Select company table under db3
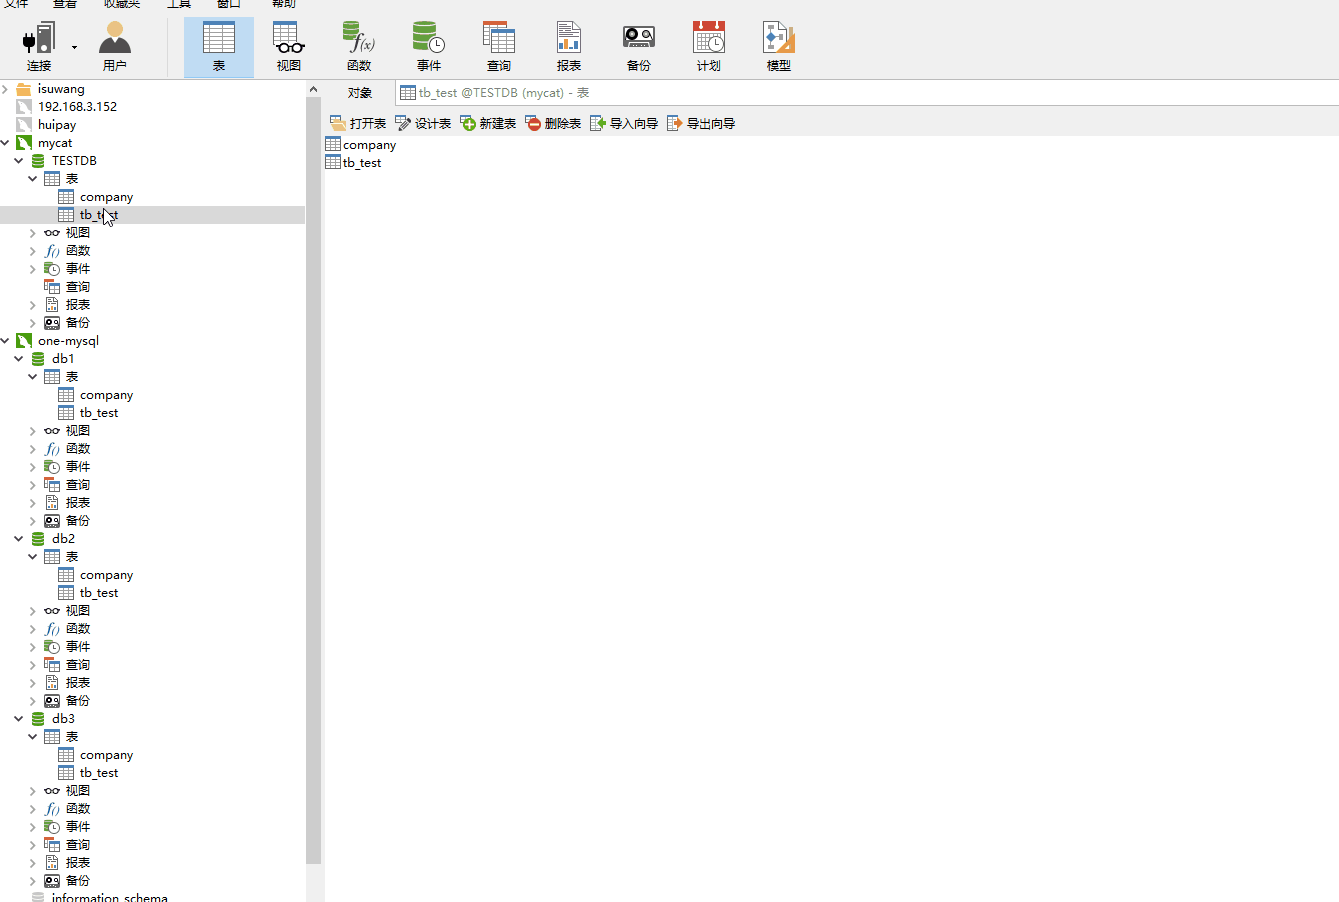The height and width of the screenshot is (902, 1339). pos(106,755)
